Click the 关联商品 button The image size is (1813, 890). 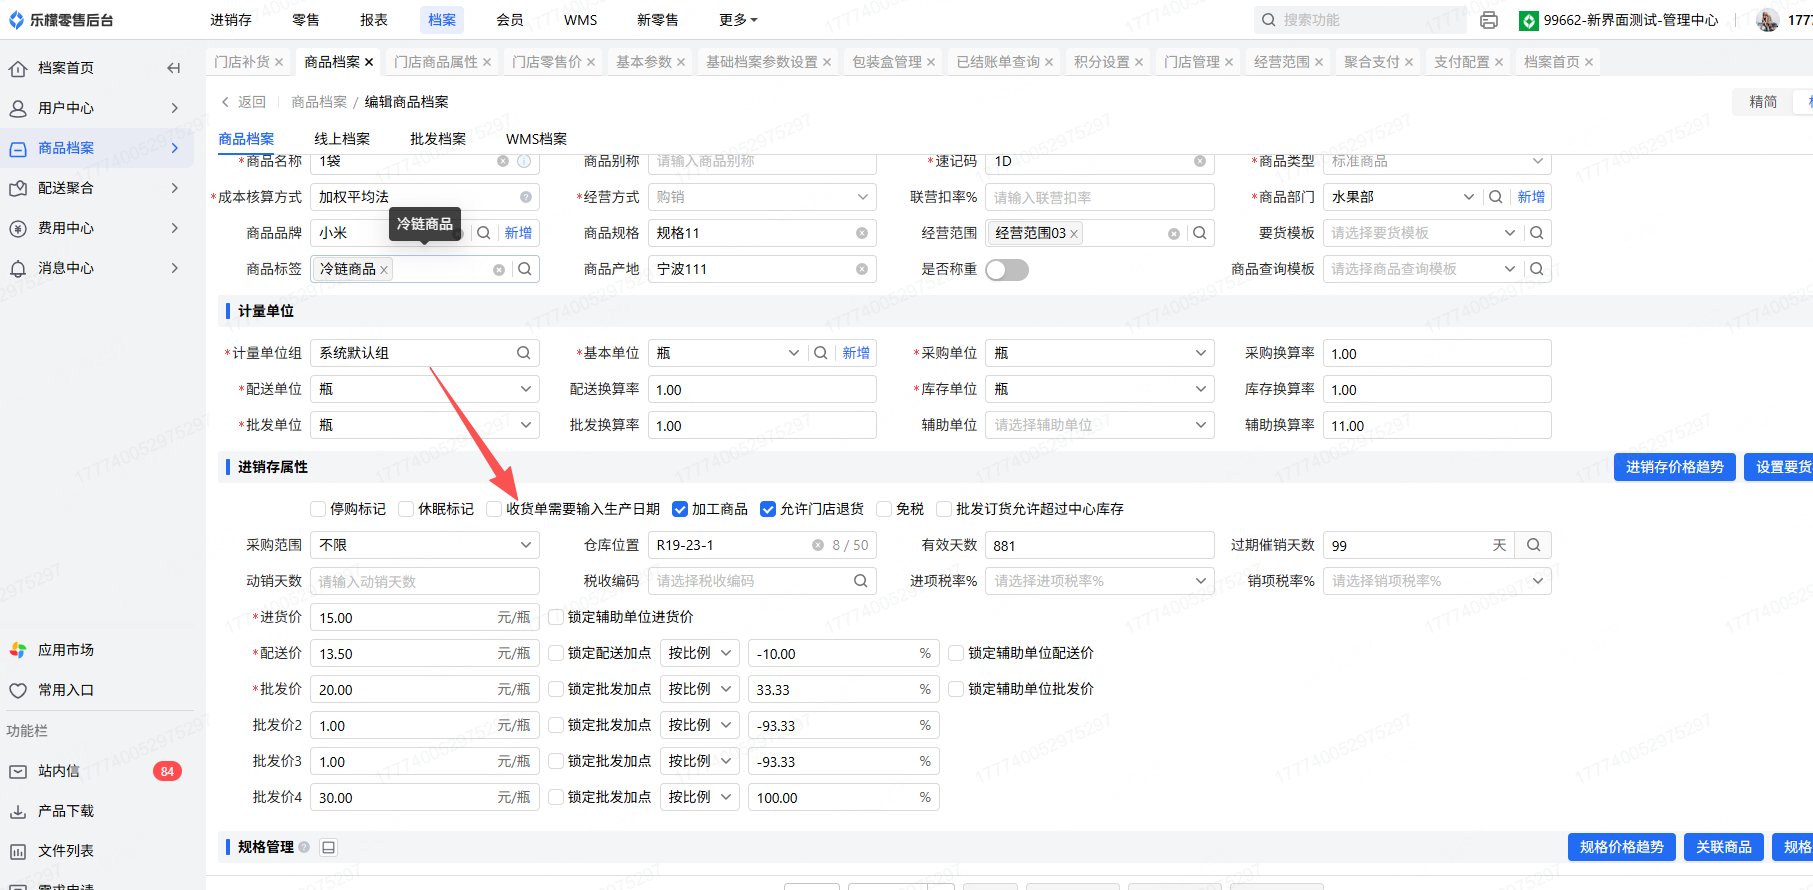(1724, 847)
